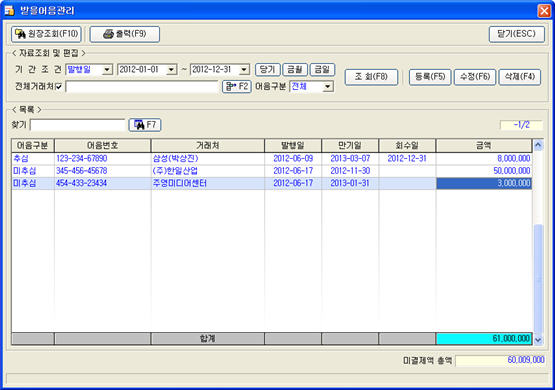The width and height of the screenshot is (555, 390).
Task: Open the 기간조건 발행일 dropdown
Action: [108, 69]
